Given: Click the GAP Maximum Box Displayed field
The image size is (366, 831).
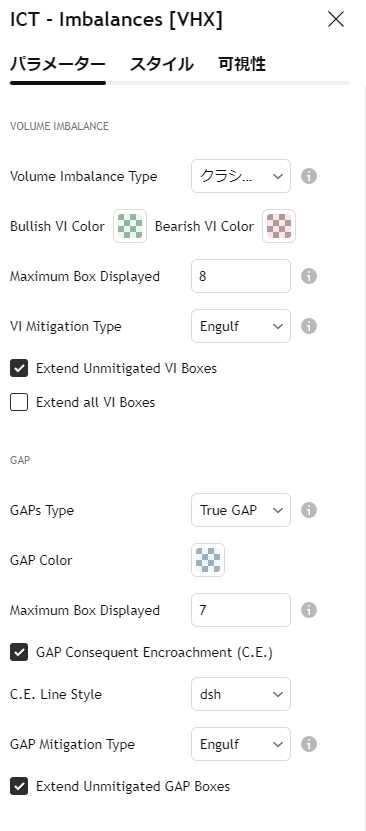Looking at the screenshot, I should coord(241,611).
